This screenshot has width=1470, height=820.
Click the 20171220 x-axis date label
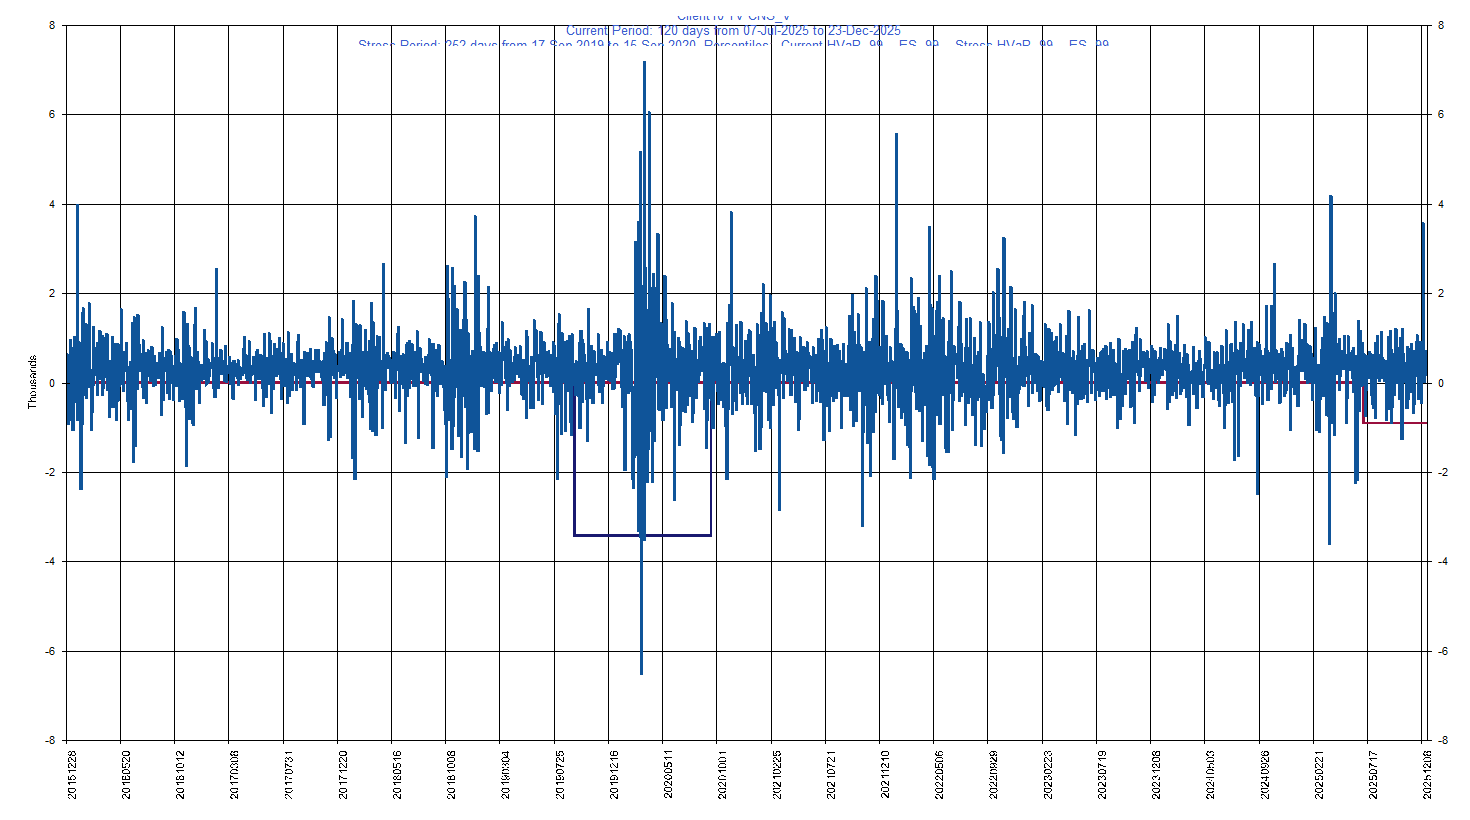tap(343, 774)
